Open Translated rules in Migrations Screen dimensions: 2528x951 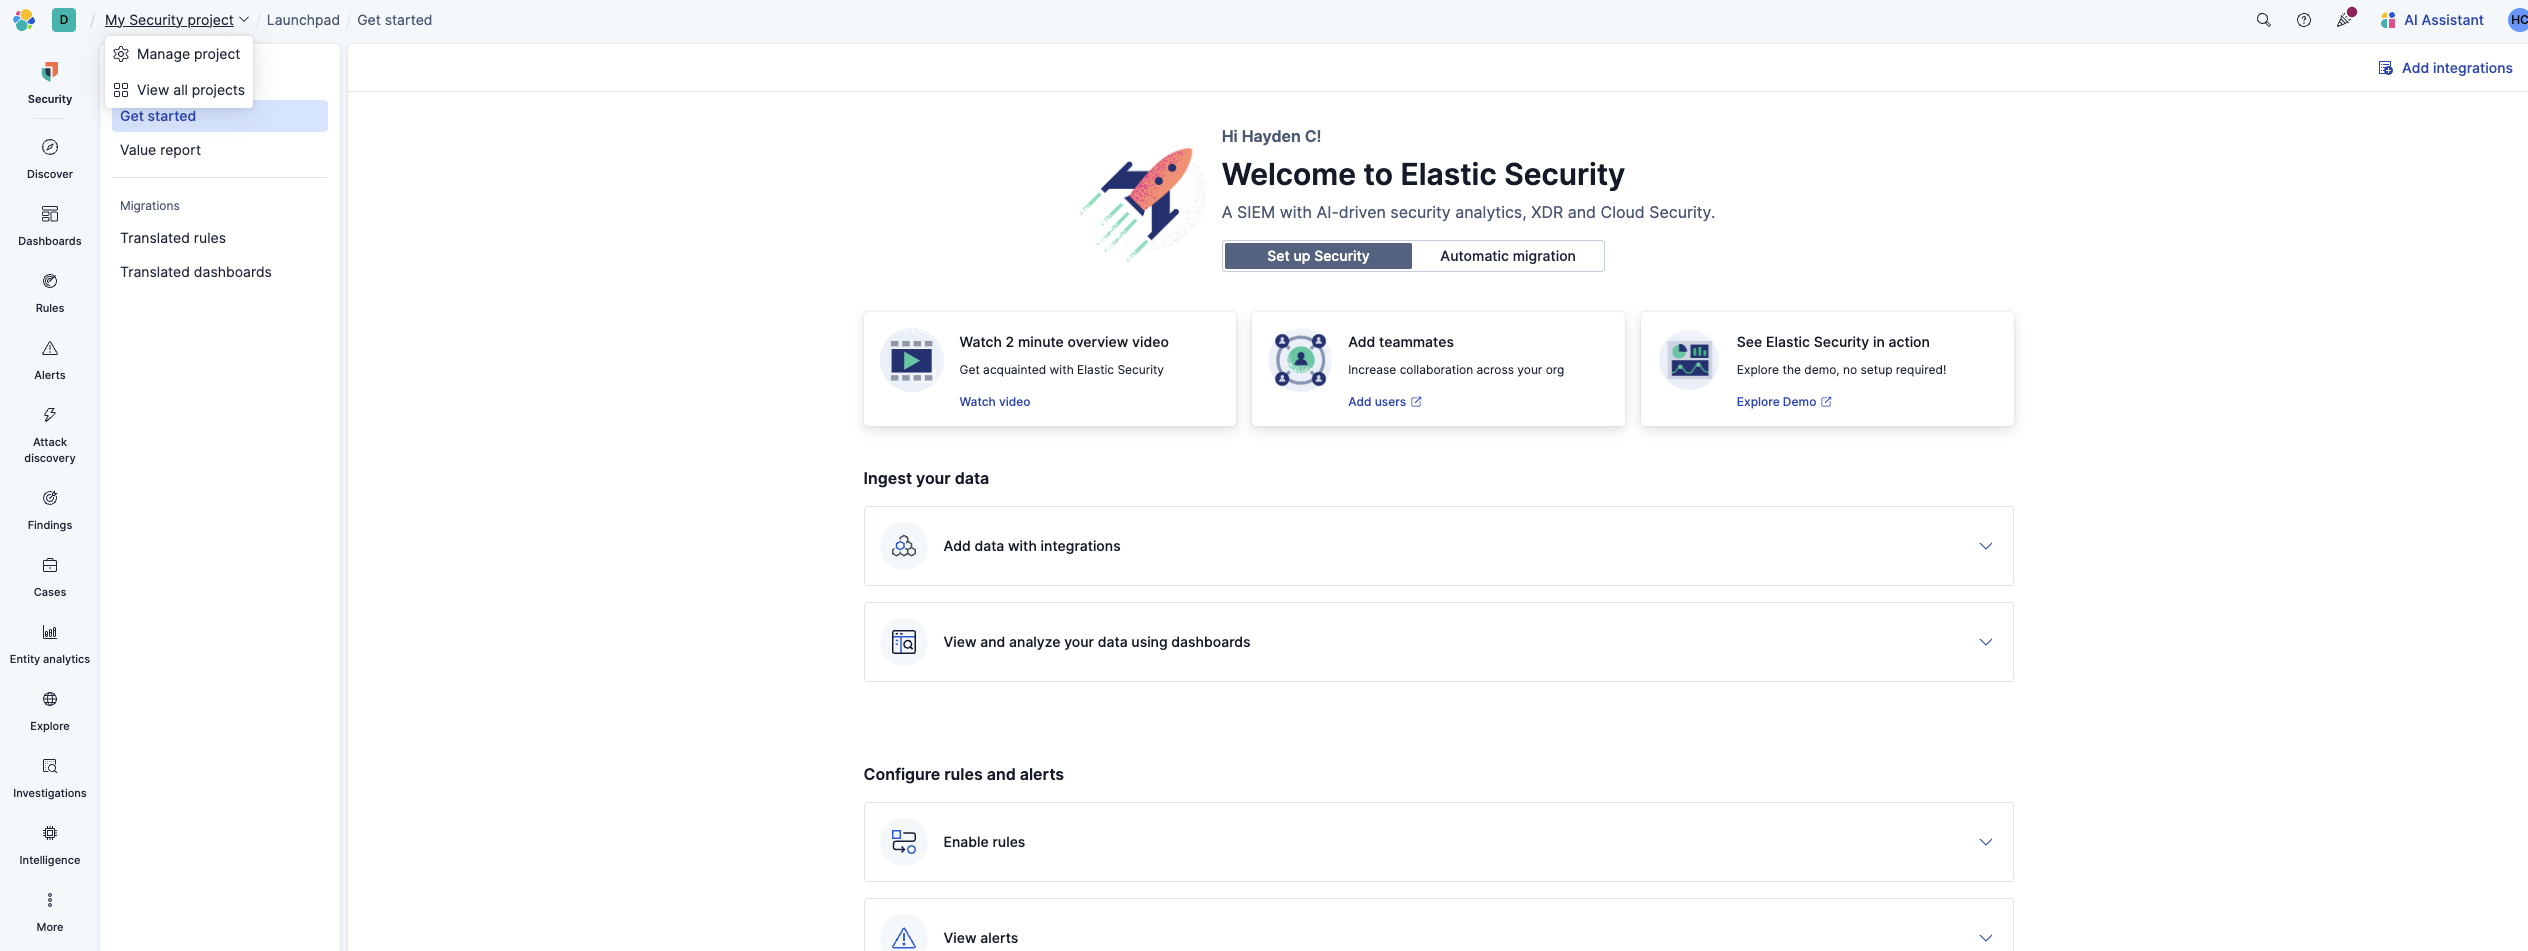(x=173, y=238)
